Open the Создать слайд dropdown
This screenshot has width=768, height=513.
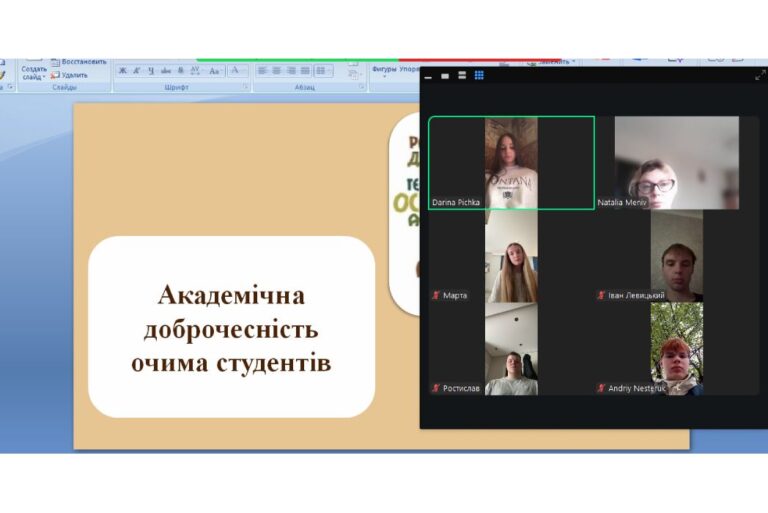(x=34, y=73)
